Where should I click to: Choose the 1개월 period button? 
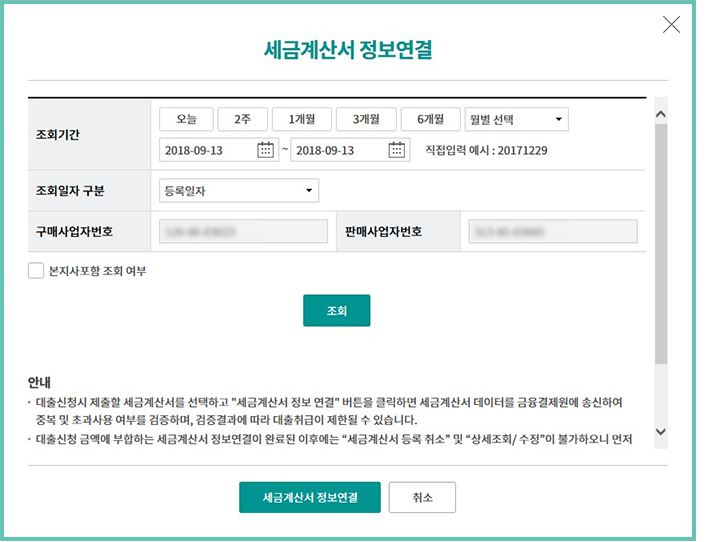(301, 120)
